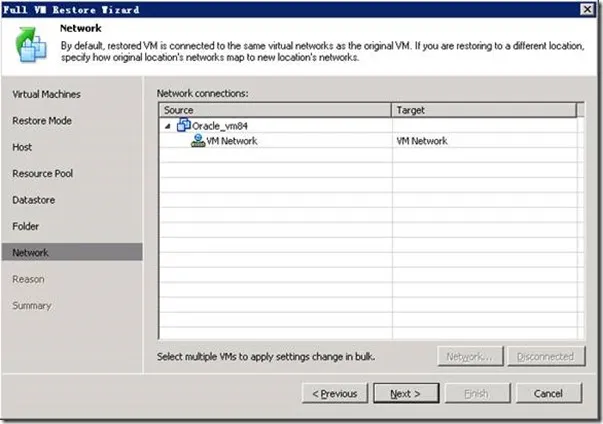Sort by the Target column header
This screenshot has height=424, width=603.
[484, 110]
